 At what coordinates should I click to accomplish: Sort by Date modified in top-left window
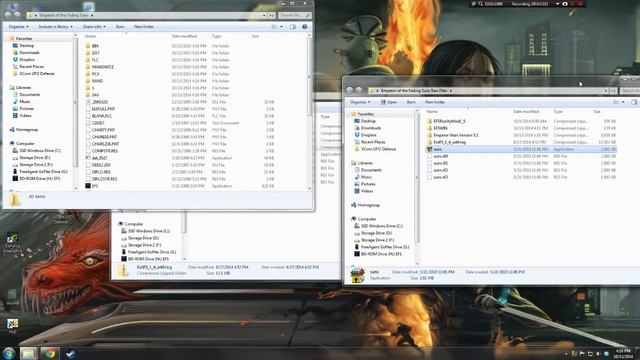pyautogui.click(x=184, y=36)
